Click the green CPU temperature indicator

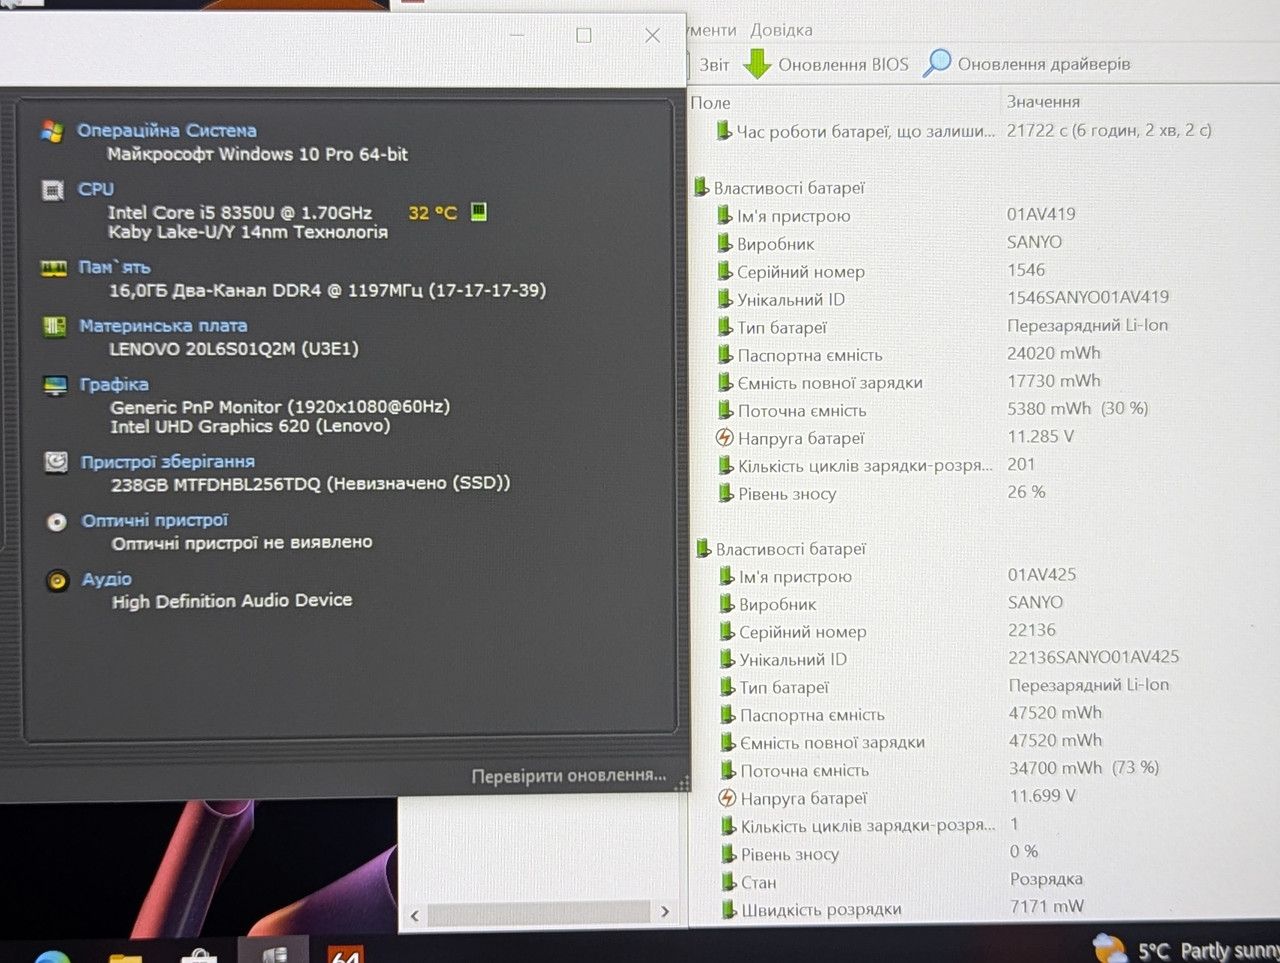coord(479,212)
